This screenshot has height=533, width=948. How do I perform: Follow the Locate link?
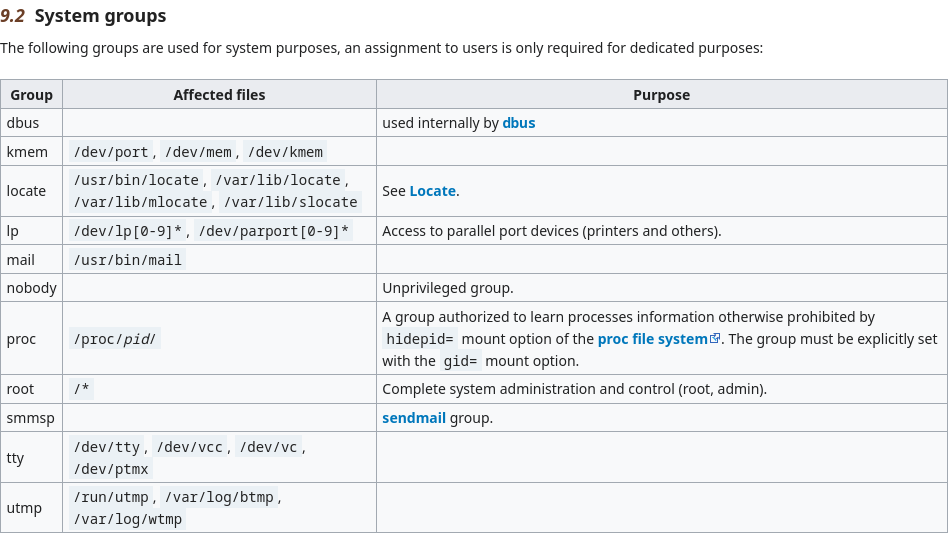pyautogui.click(x=432, y=191)
